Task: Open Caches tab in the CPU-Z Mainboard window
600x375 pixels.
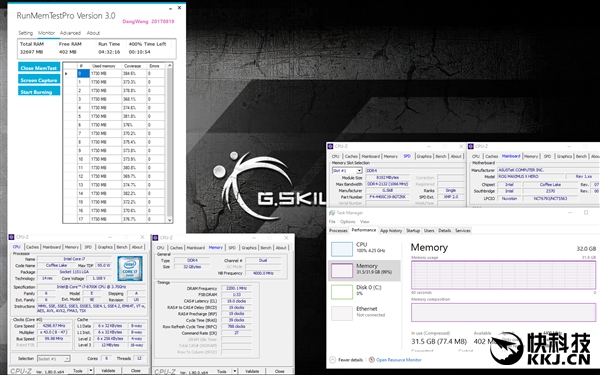Action: (x=491, y=157)
